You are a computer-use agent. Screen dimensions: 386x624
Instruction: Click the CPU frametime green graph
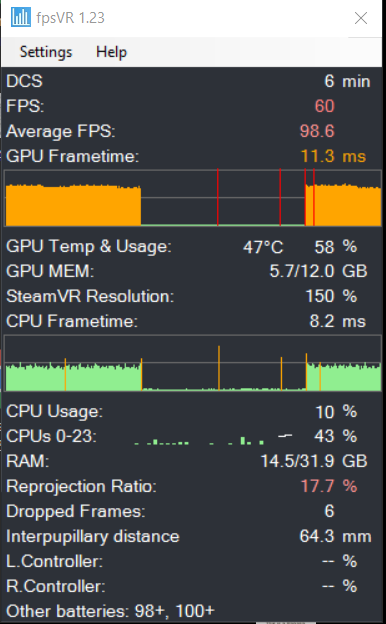click(193, 363)
